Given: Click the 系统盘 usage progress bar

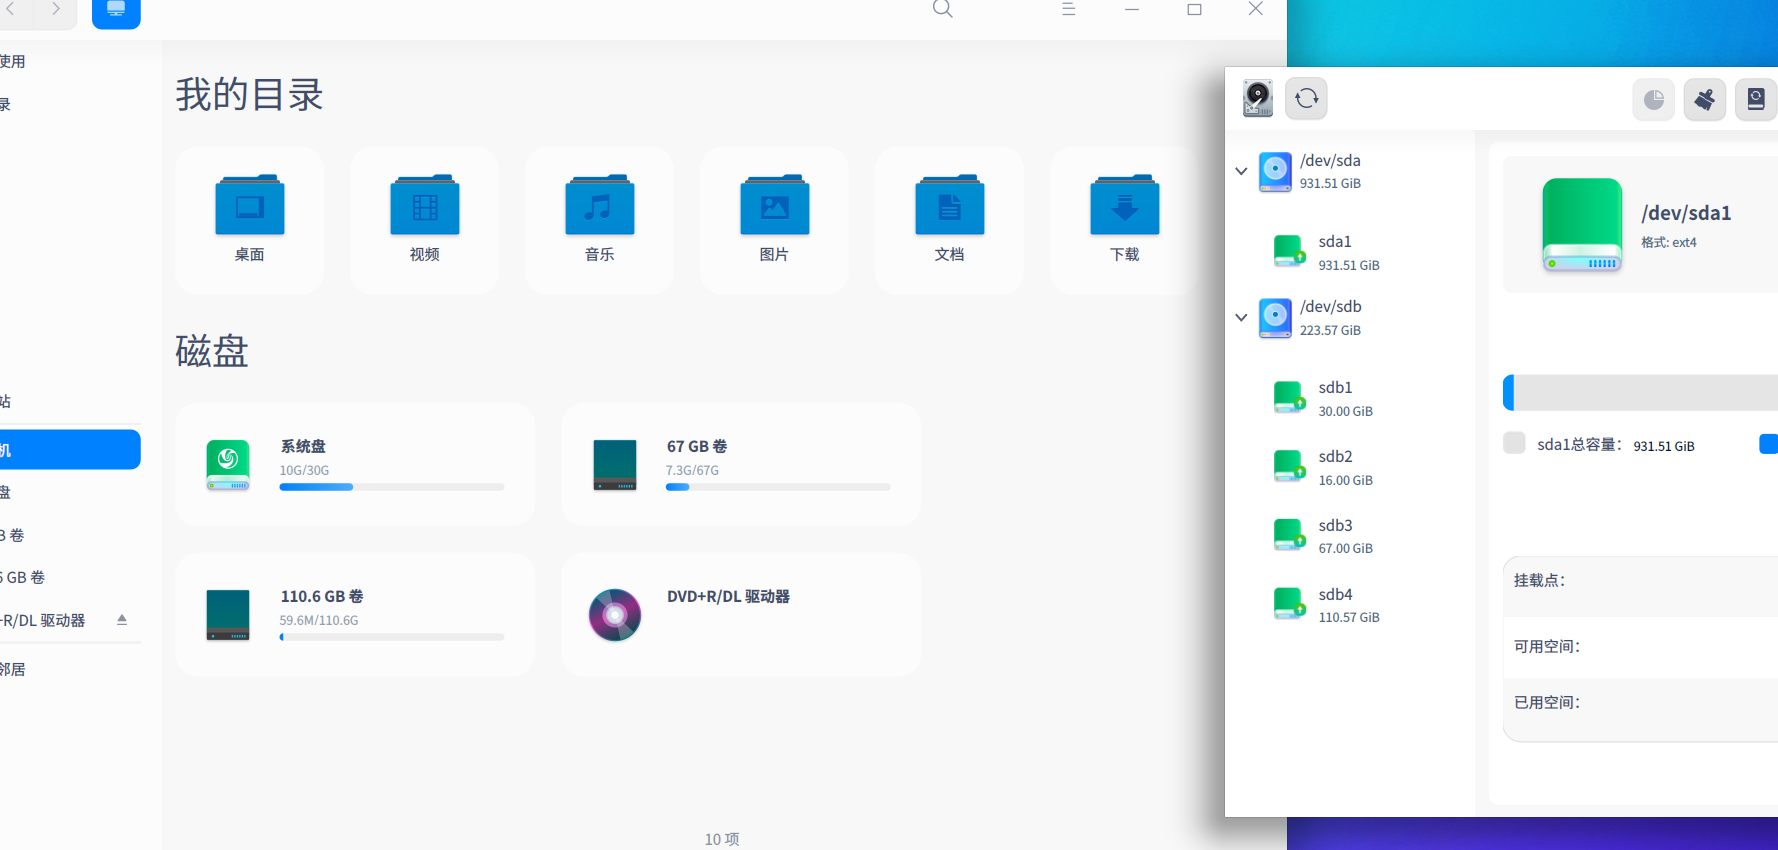Looking at the screenshot, I should [392, 487].
